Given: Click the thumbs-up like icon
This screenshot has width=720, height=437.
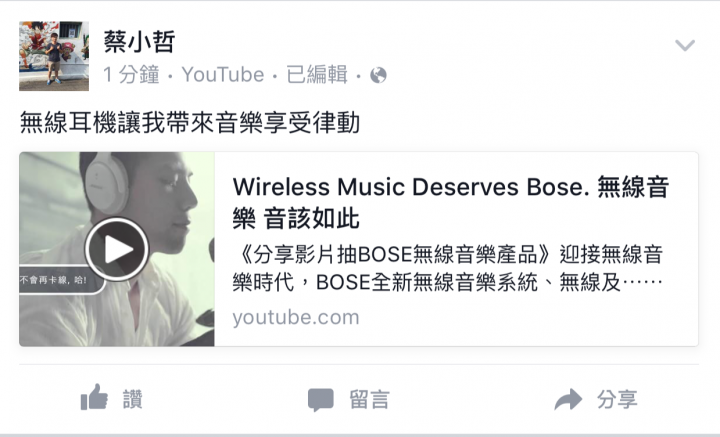Looking at the screenshot, I should (x=94, y=398).
